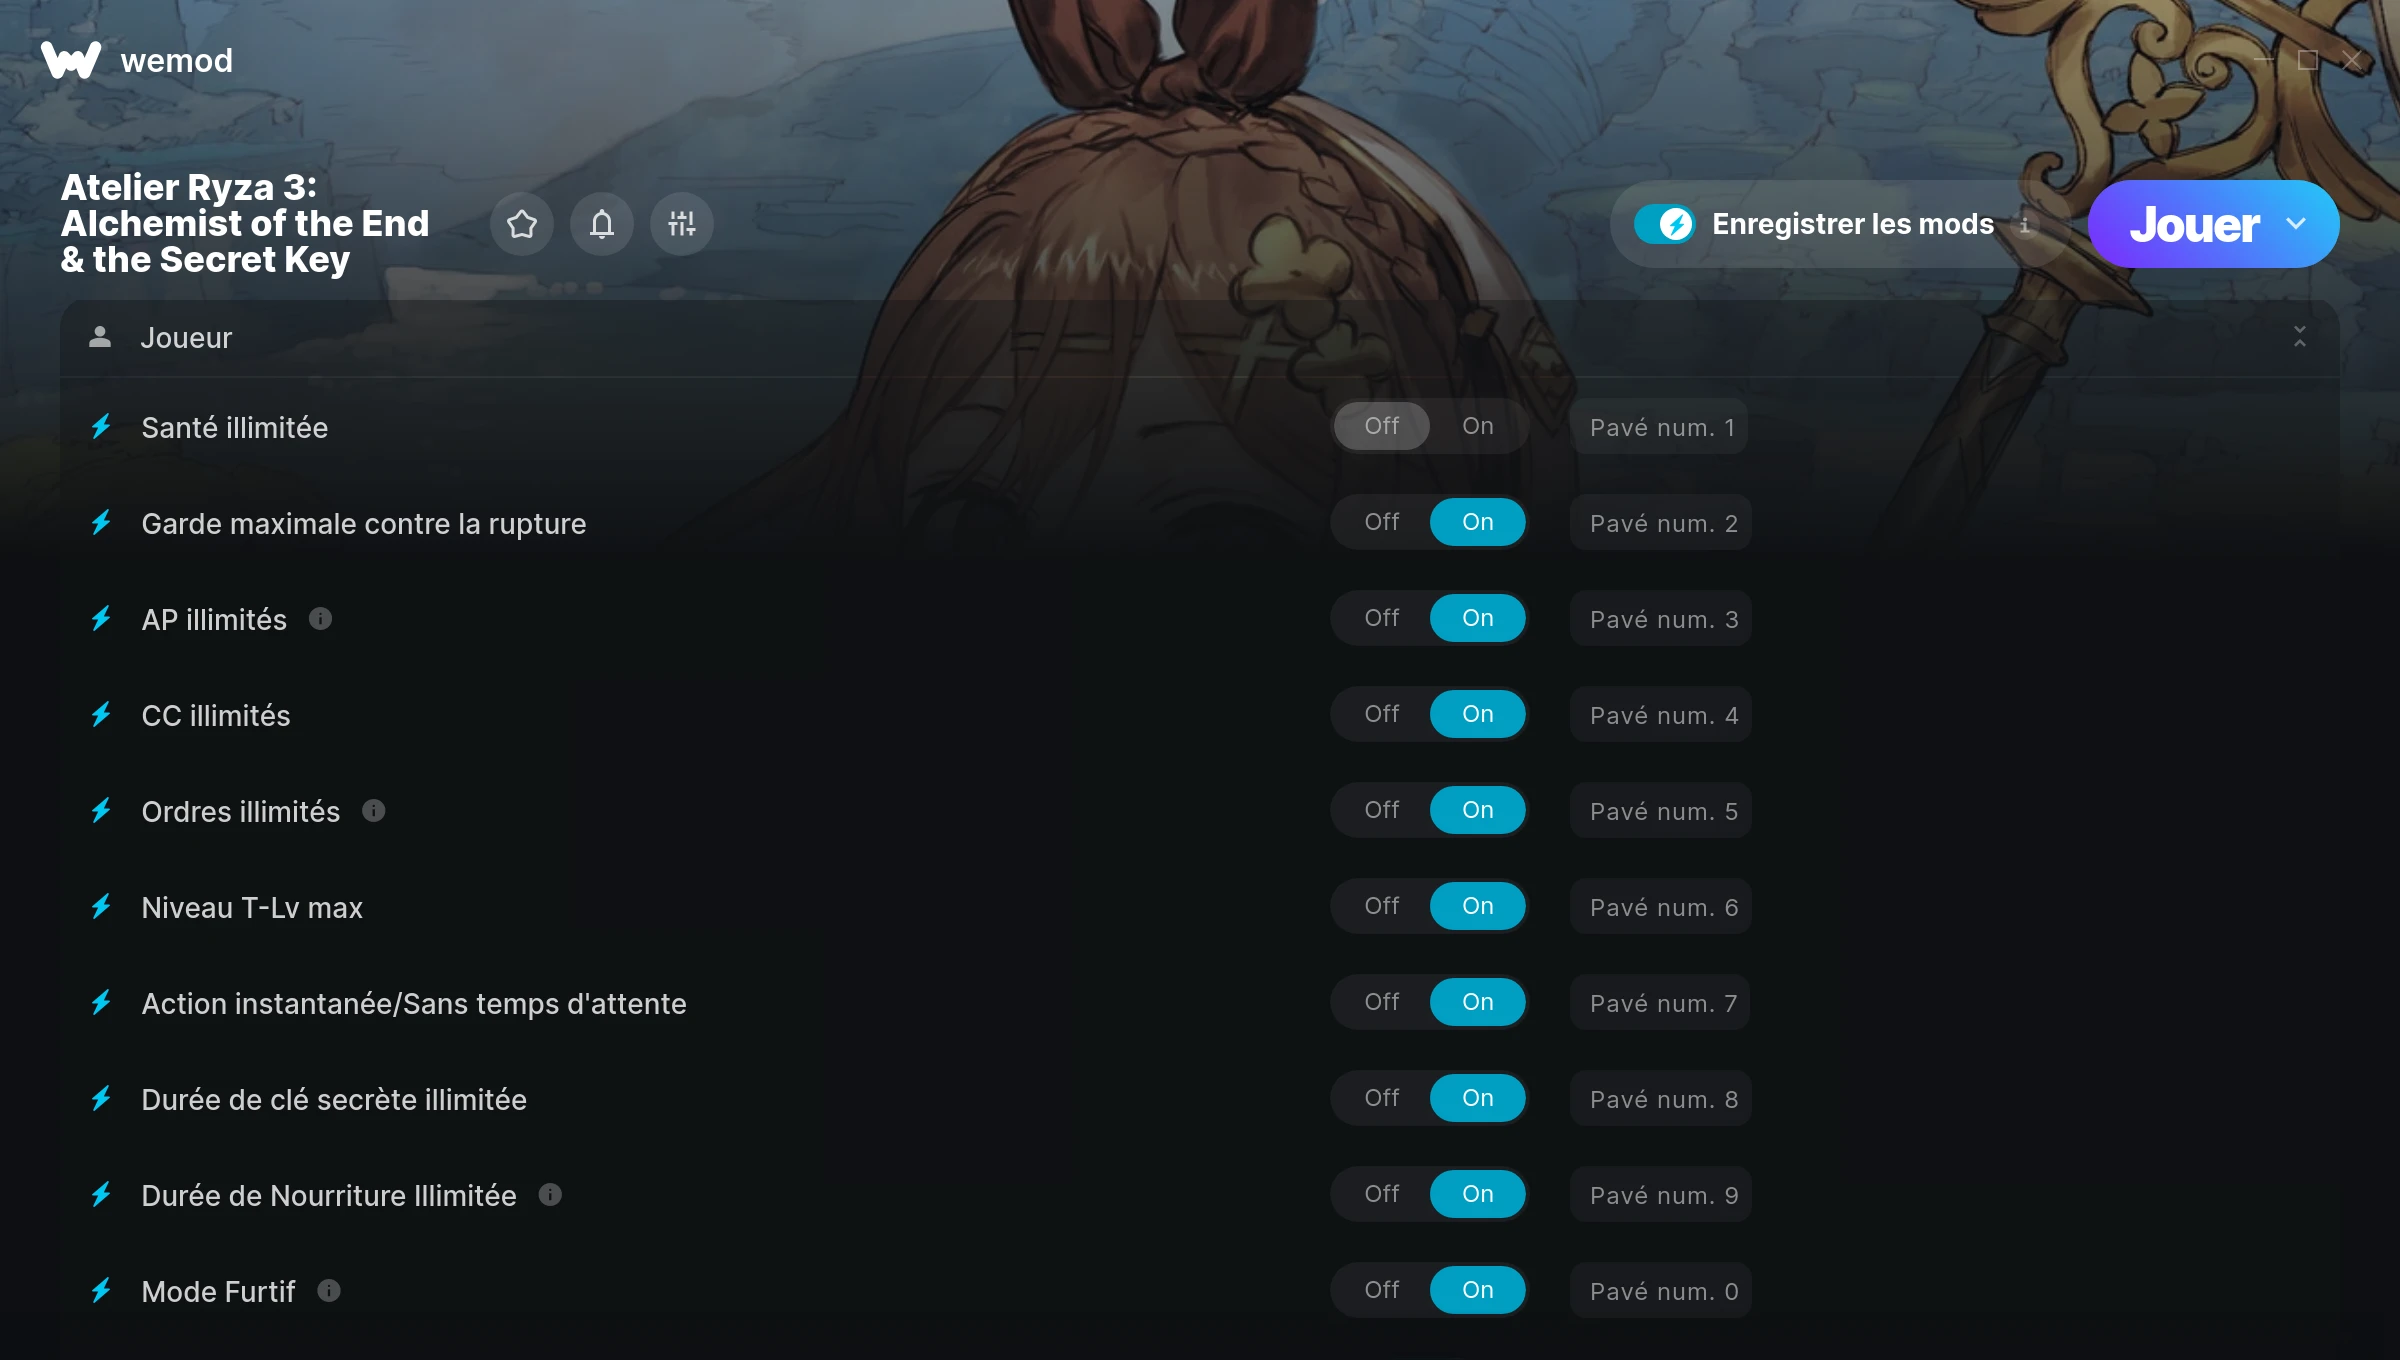Screen dimensions: 2400x1360
Task: Change hotkey Pavé num. 7
Action: (x=1661, y=1003)
